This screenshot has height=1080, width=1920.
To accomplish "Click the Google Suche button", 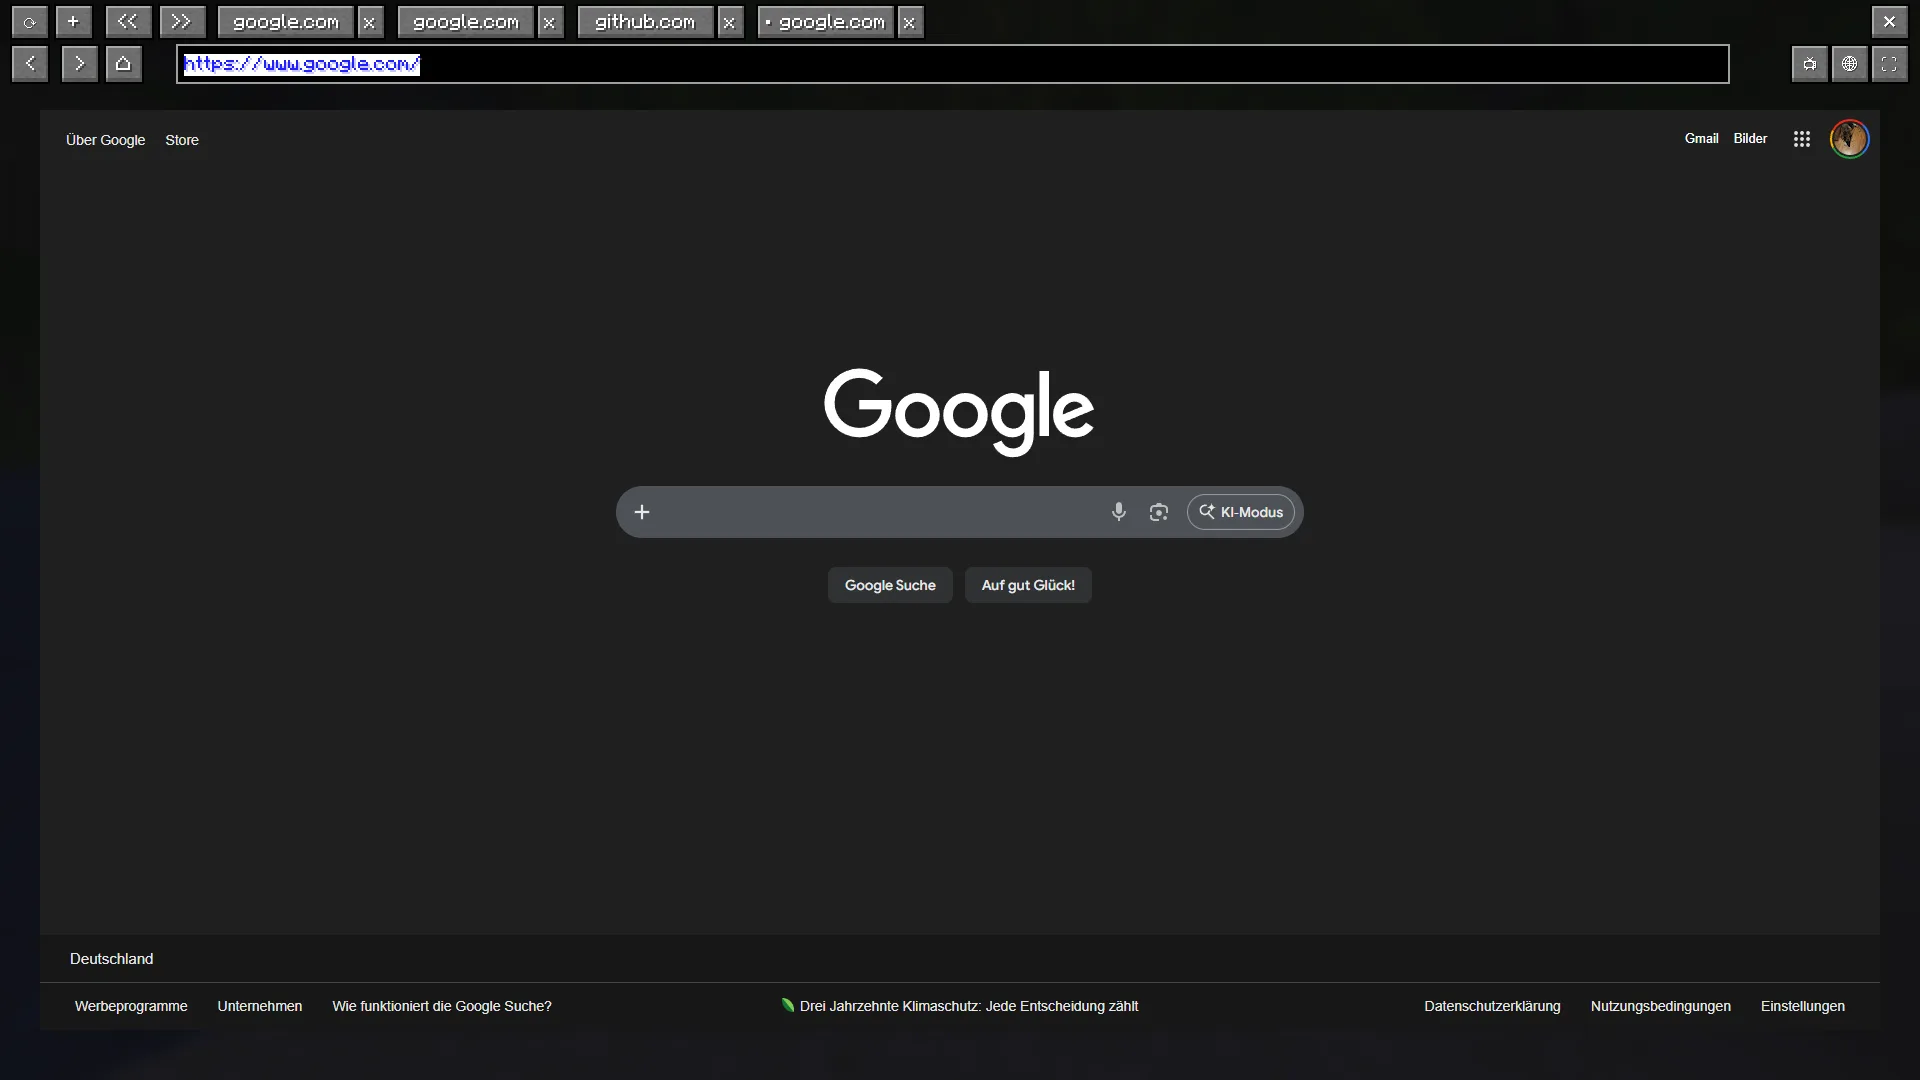I will (890, 585).
